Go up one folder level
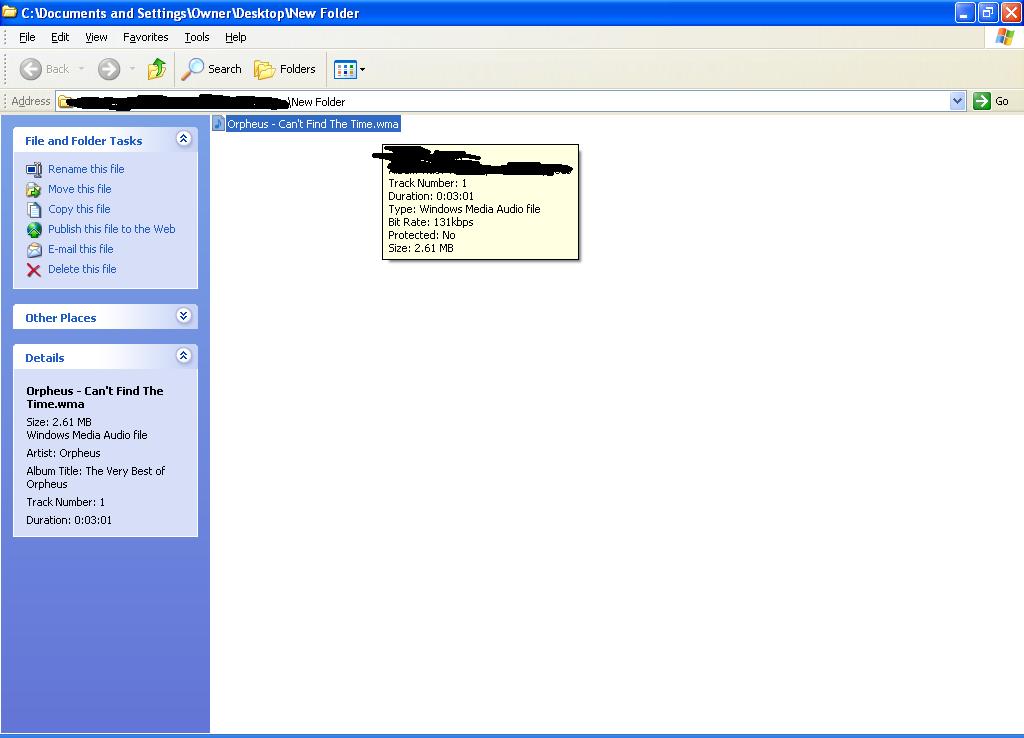The height and width of the screenshot is (738, 1024). click(157, 69)
